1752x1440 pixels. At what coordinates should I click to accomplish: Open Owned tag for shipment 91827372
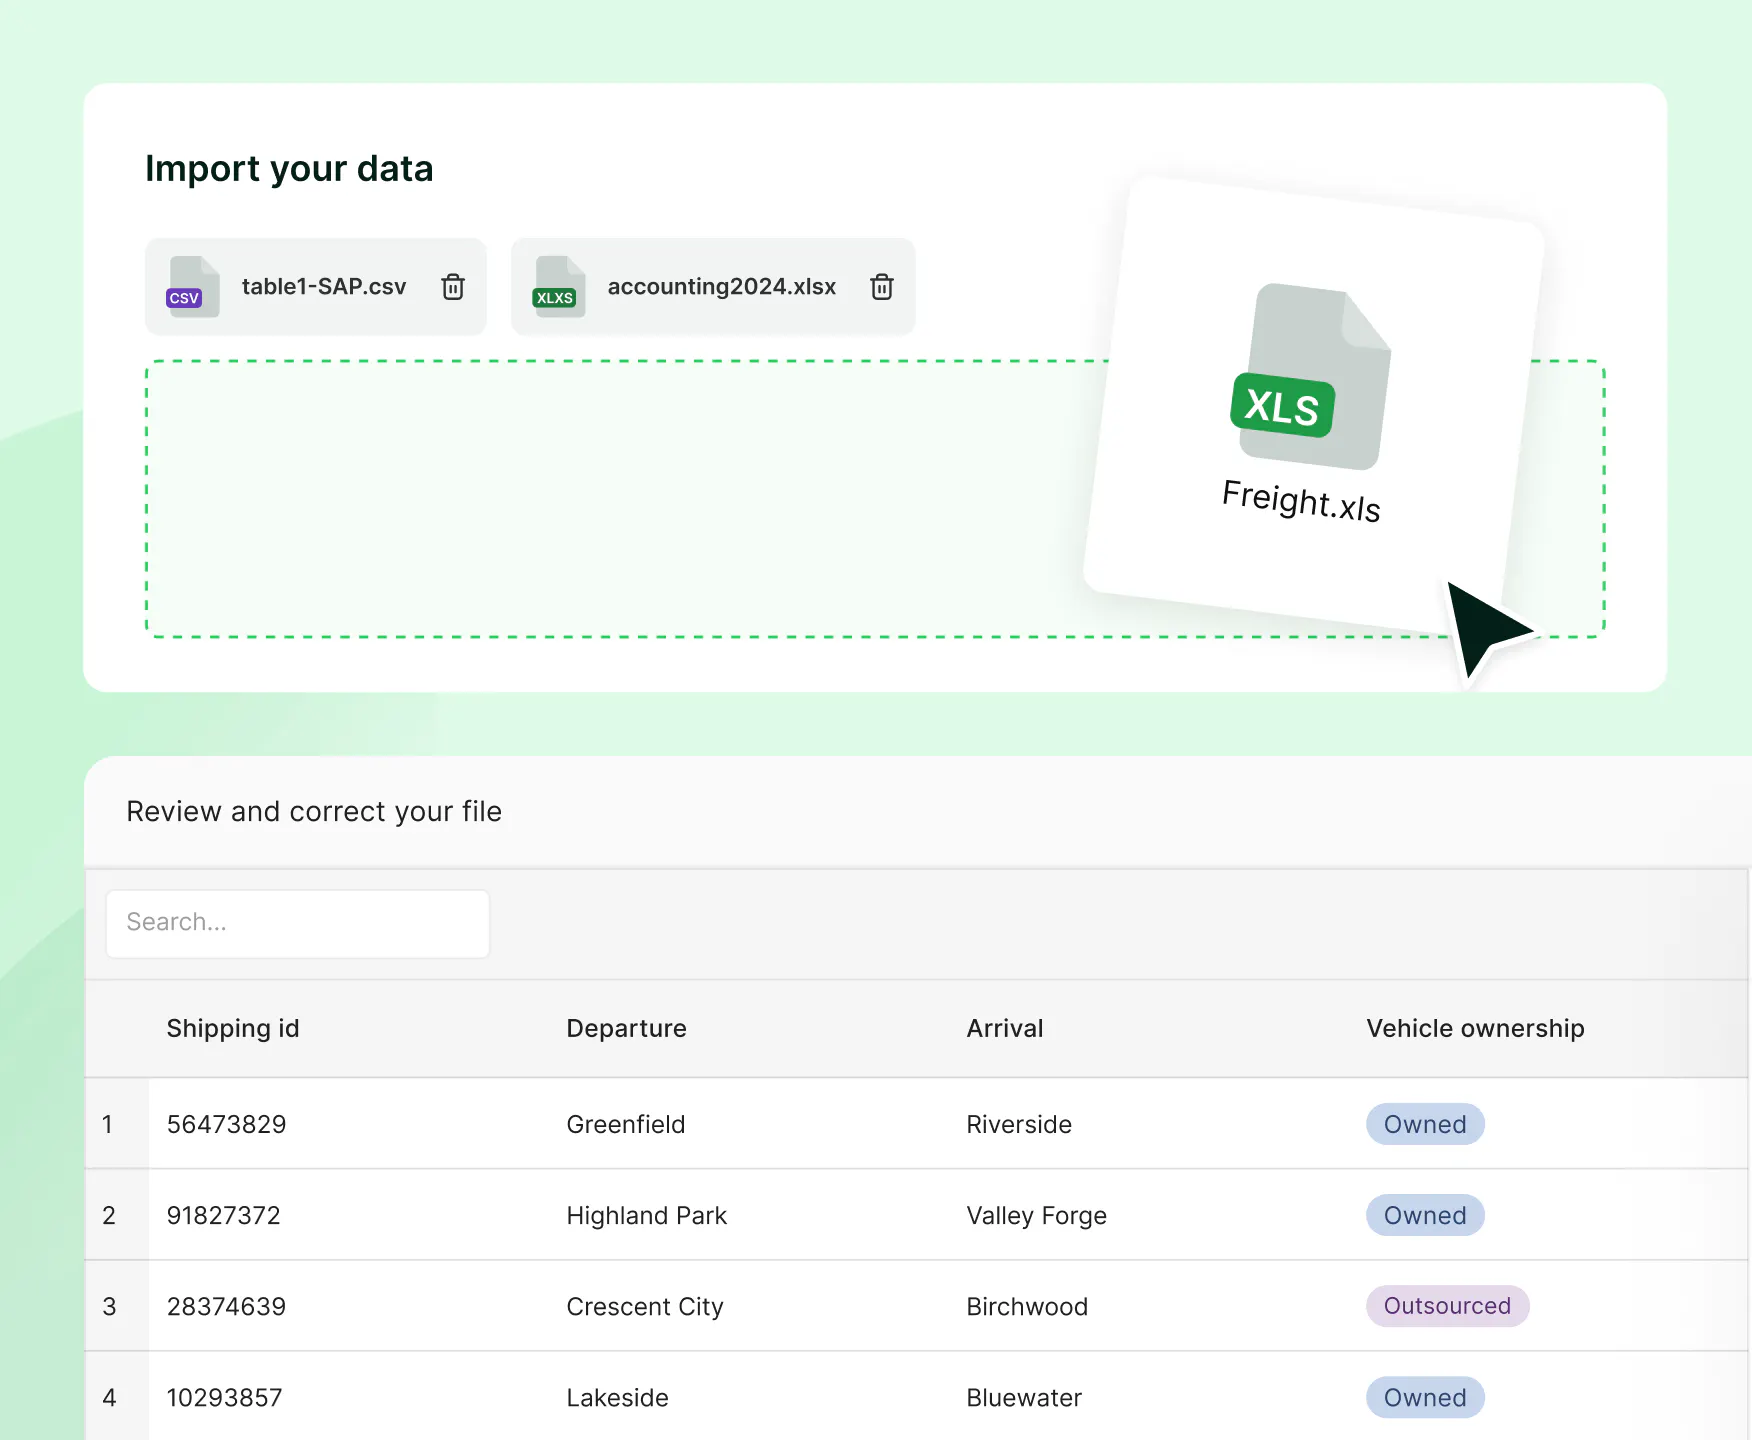(x=1424, y=1215)
